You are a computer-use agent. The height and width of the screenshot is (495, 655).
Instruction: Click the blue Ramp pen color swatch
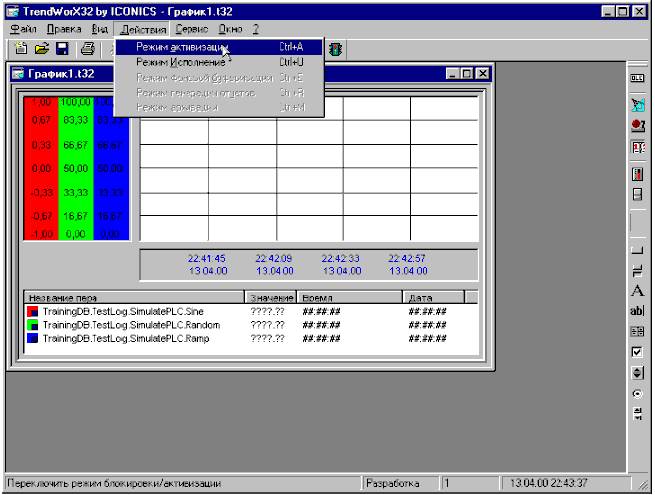pyautogui.click(x=32, y=338)
